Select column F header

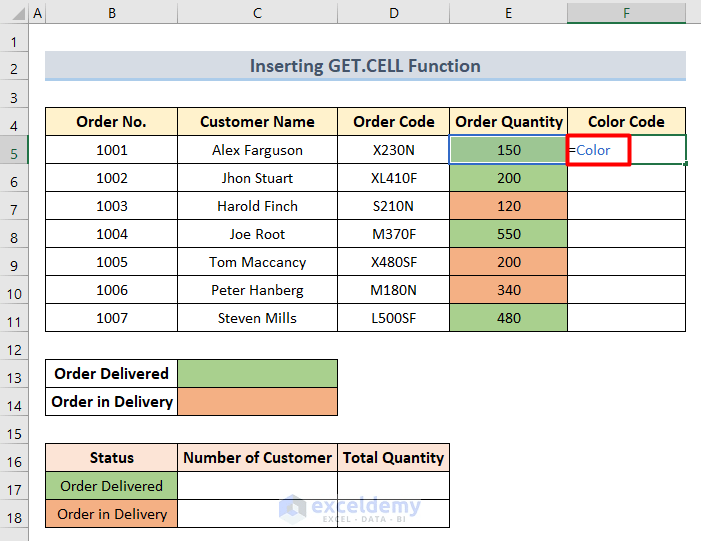click(626, 13)
